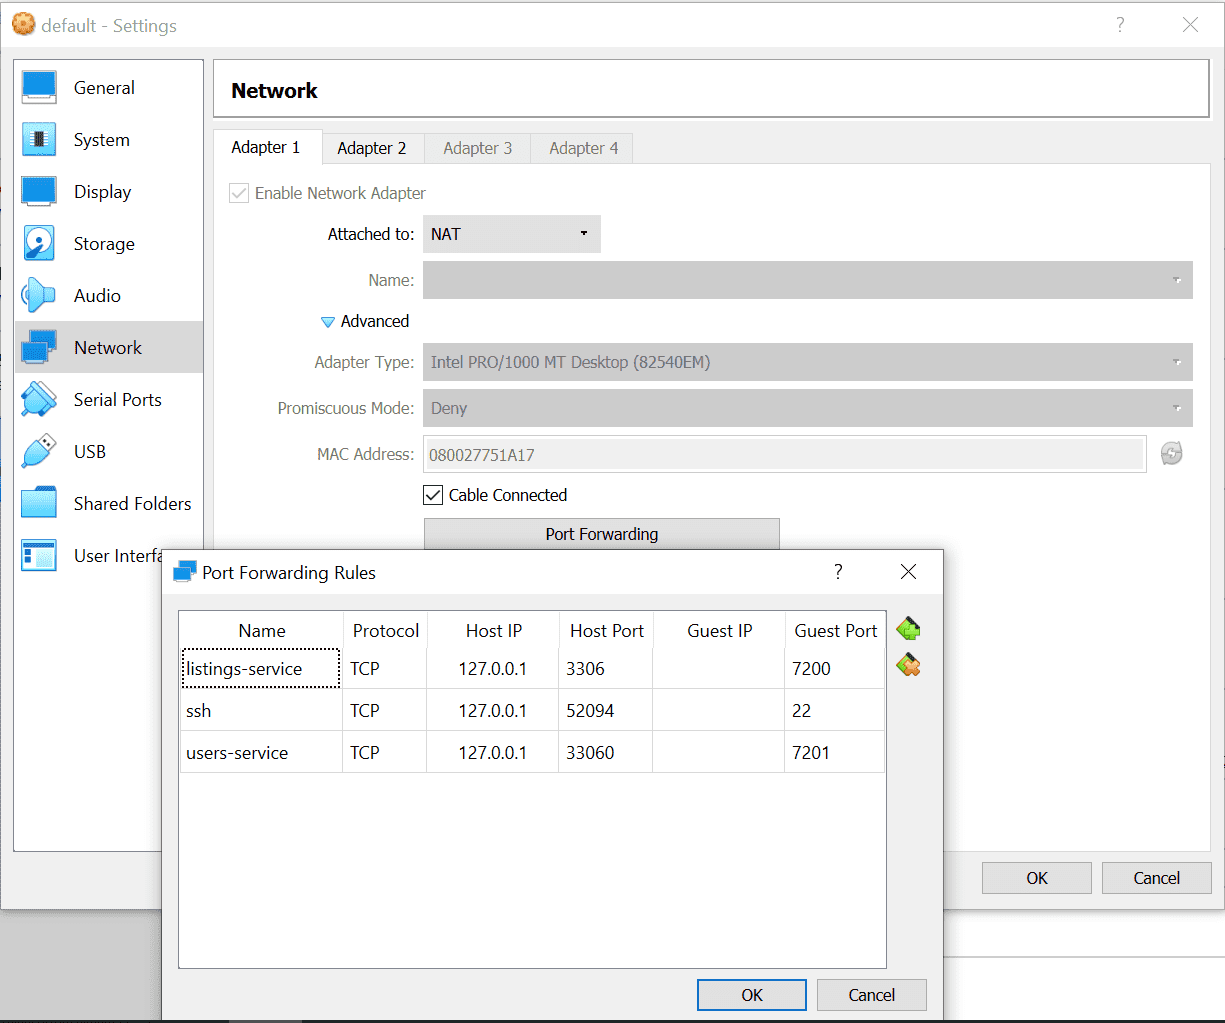Click the Host Port 3306 cell
Screen dimensions: 1225x1023
(605, 668)
